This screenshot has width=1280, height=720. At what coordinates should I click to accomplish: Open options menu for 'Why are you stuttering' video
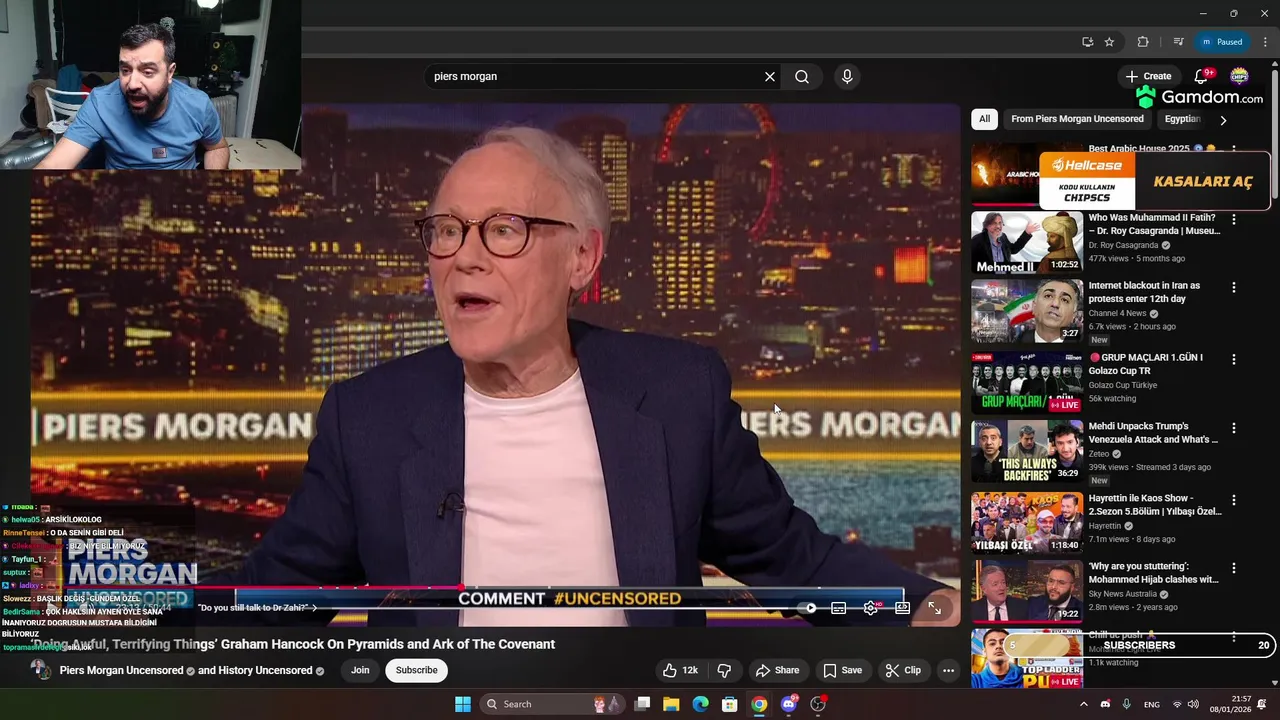tap(1233, 568)
